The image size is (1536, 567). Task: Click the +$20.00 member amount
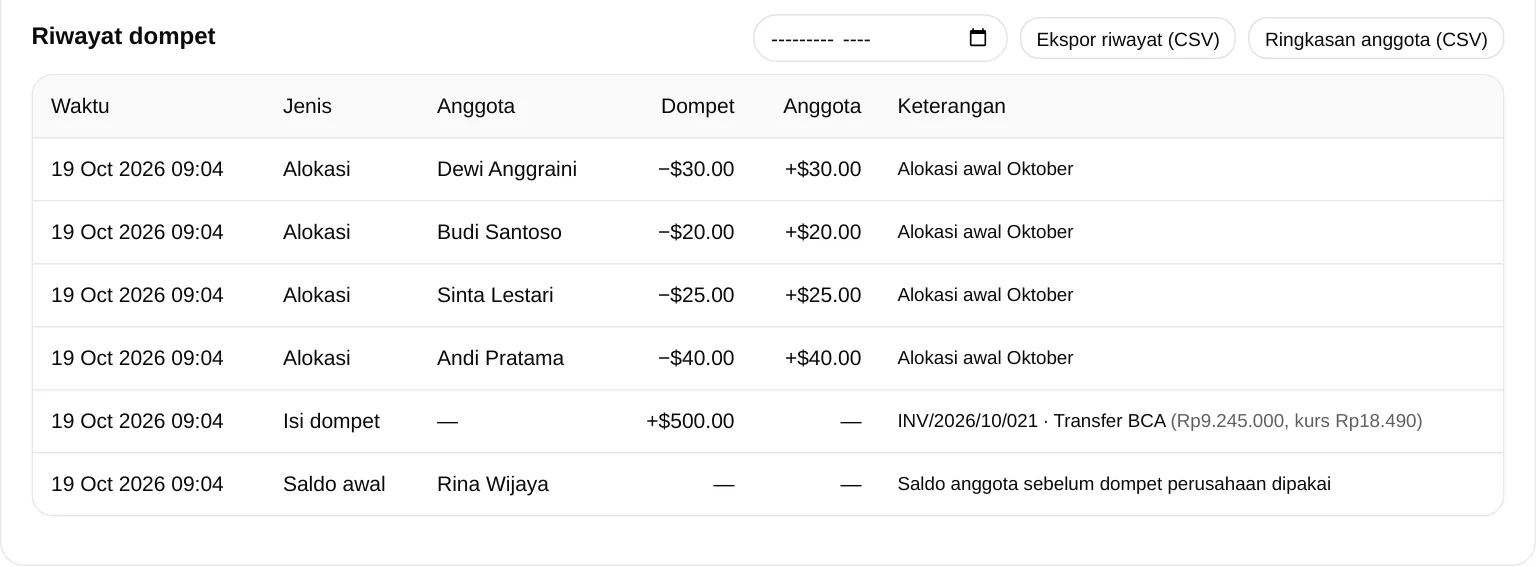pyautogui.click(x=823, y=232)
